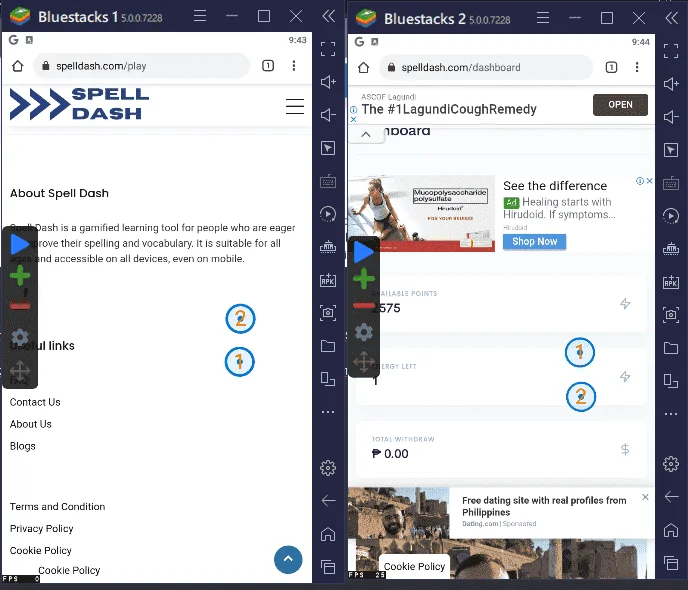
Task: Open Bluestacks 2 hamburger menu in title bar
Action: pos(543,18)
